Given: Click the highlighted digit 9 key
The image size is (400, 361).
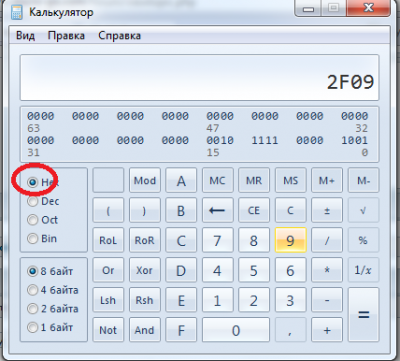Looking at the screenshot, I should 290,241.
